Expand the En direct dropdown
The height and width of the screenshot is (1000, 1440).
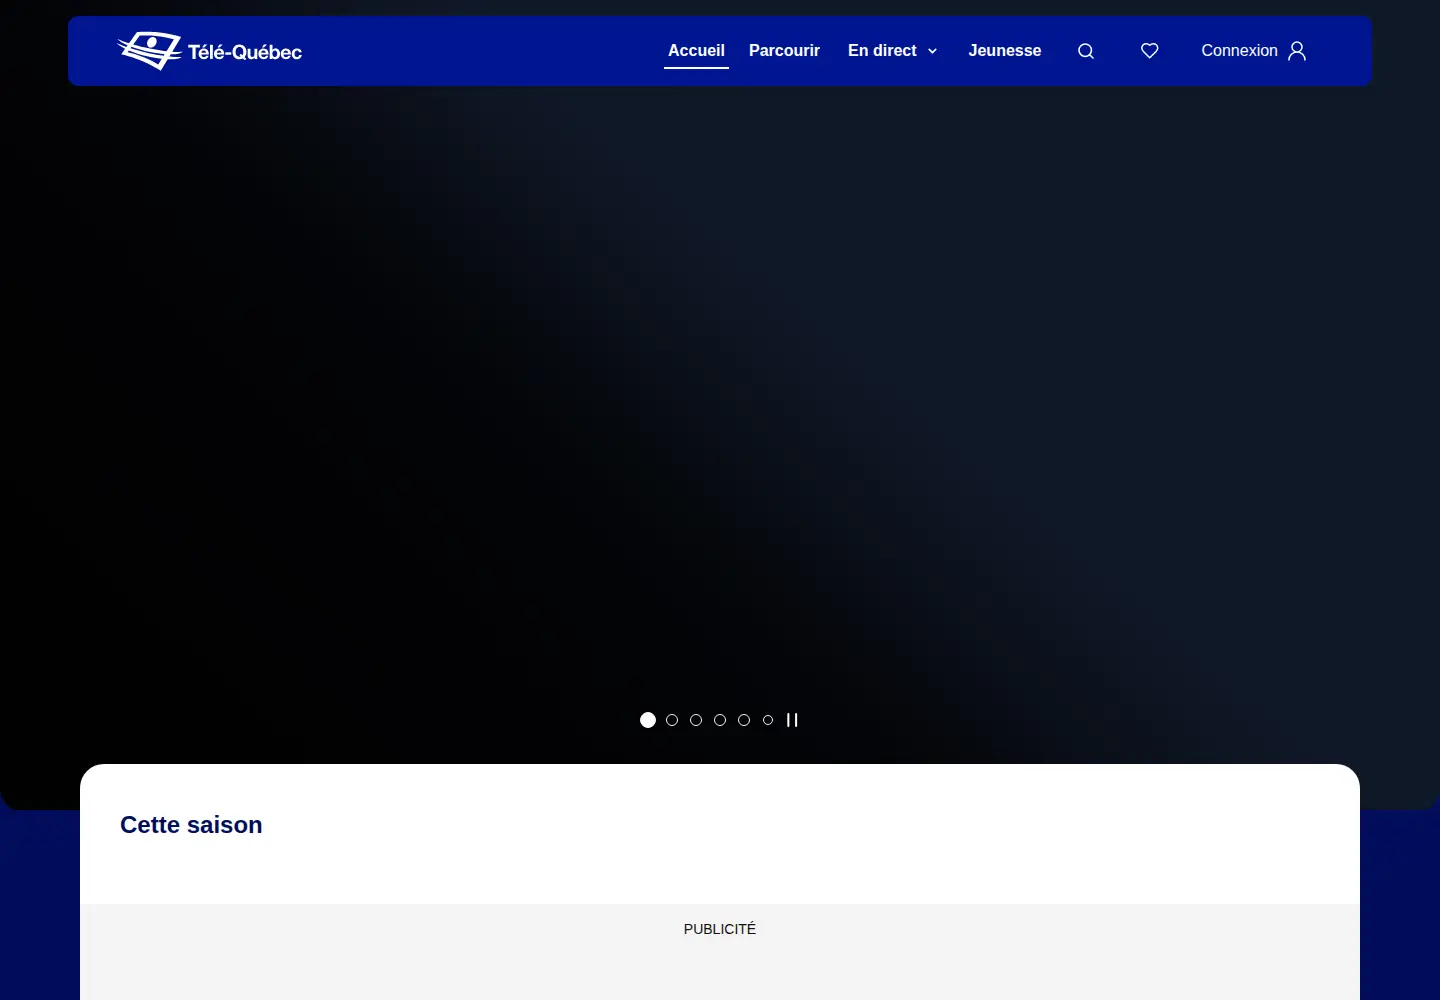point(893,51)
